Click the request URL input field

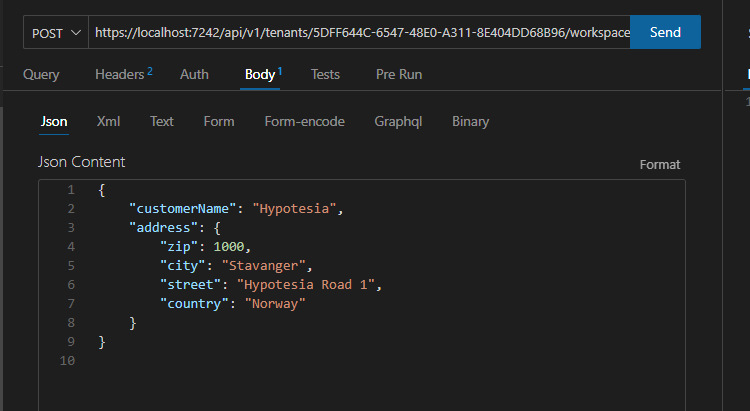(x=360, y=33)
